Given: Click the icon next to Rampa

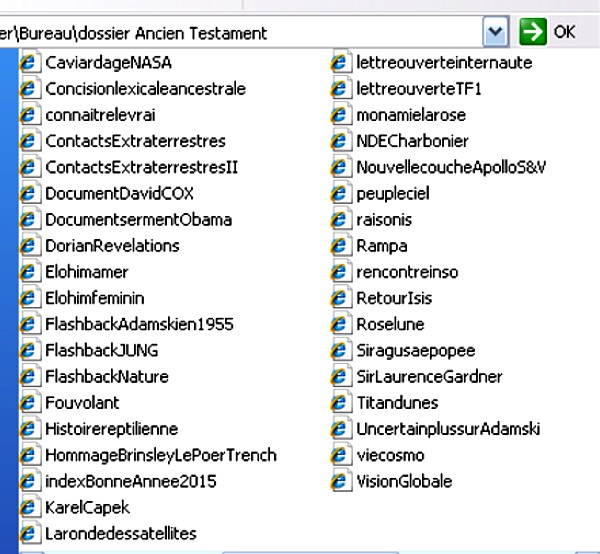Looking at the screenshot, I should tap(342, 246).
